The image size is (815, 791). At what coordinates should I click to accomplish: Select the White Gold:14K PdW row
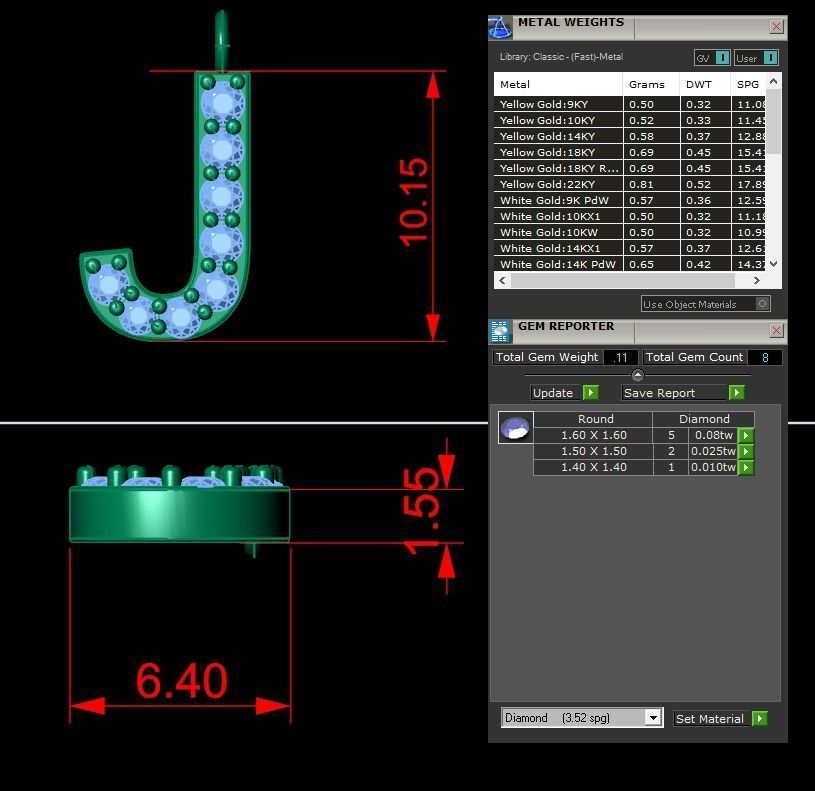pyautogui.click(x=629, y=264)
